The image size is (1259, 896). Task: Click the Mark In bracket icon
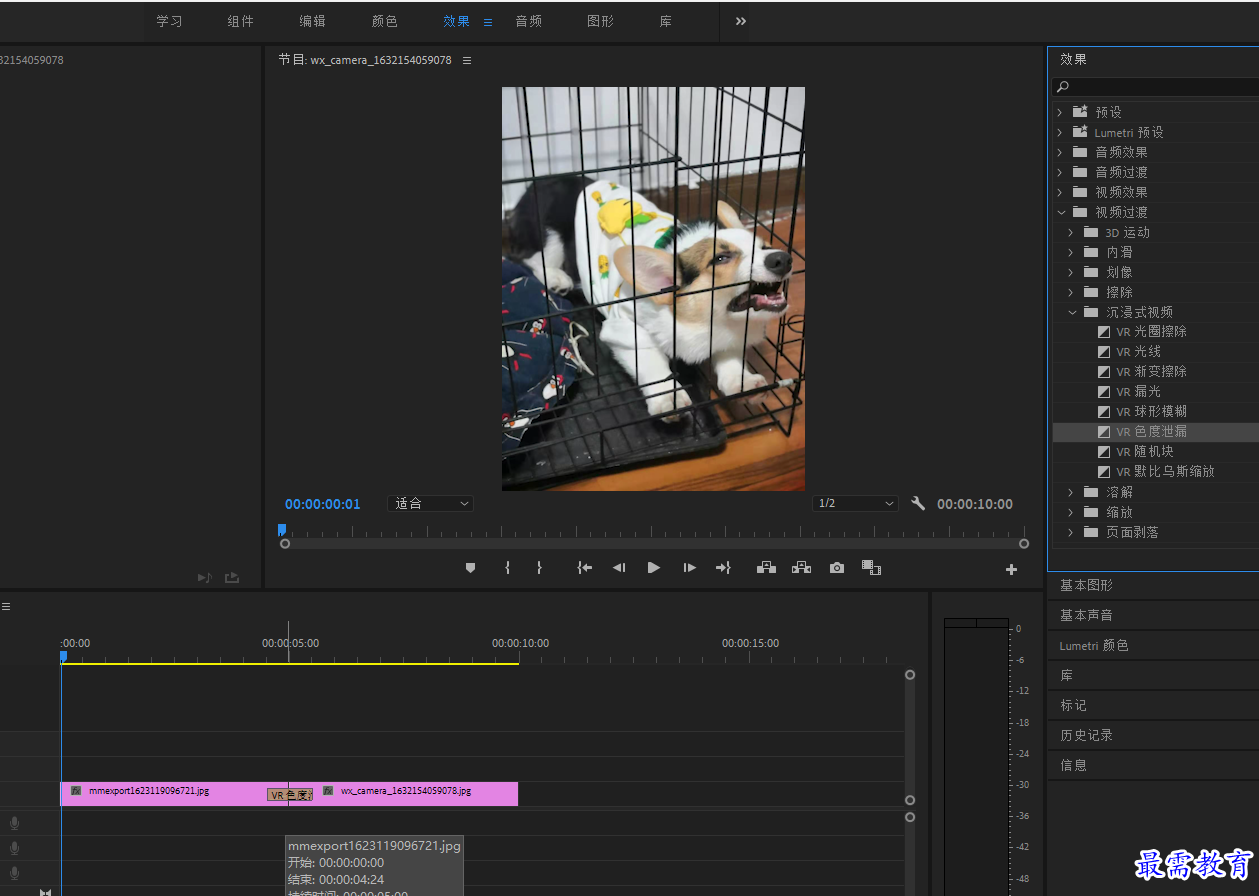click(x=507, y=568)
